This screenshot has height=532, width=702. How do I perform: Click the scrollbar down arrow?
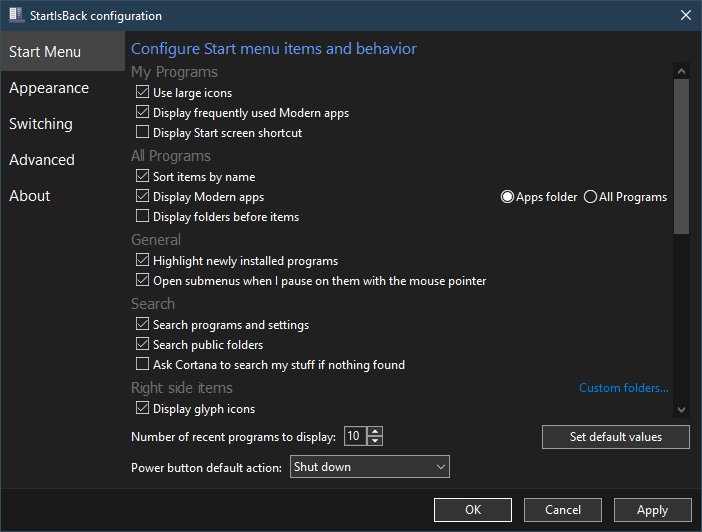(x=681, y=409)
